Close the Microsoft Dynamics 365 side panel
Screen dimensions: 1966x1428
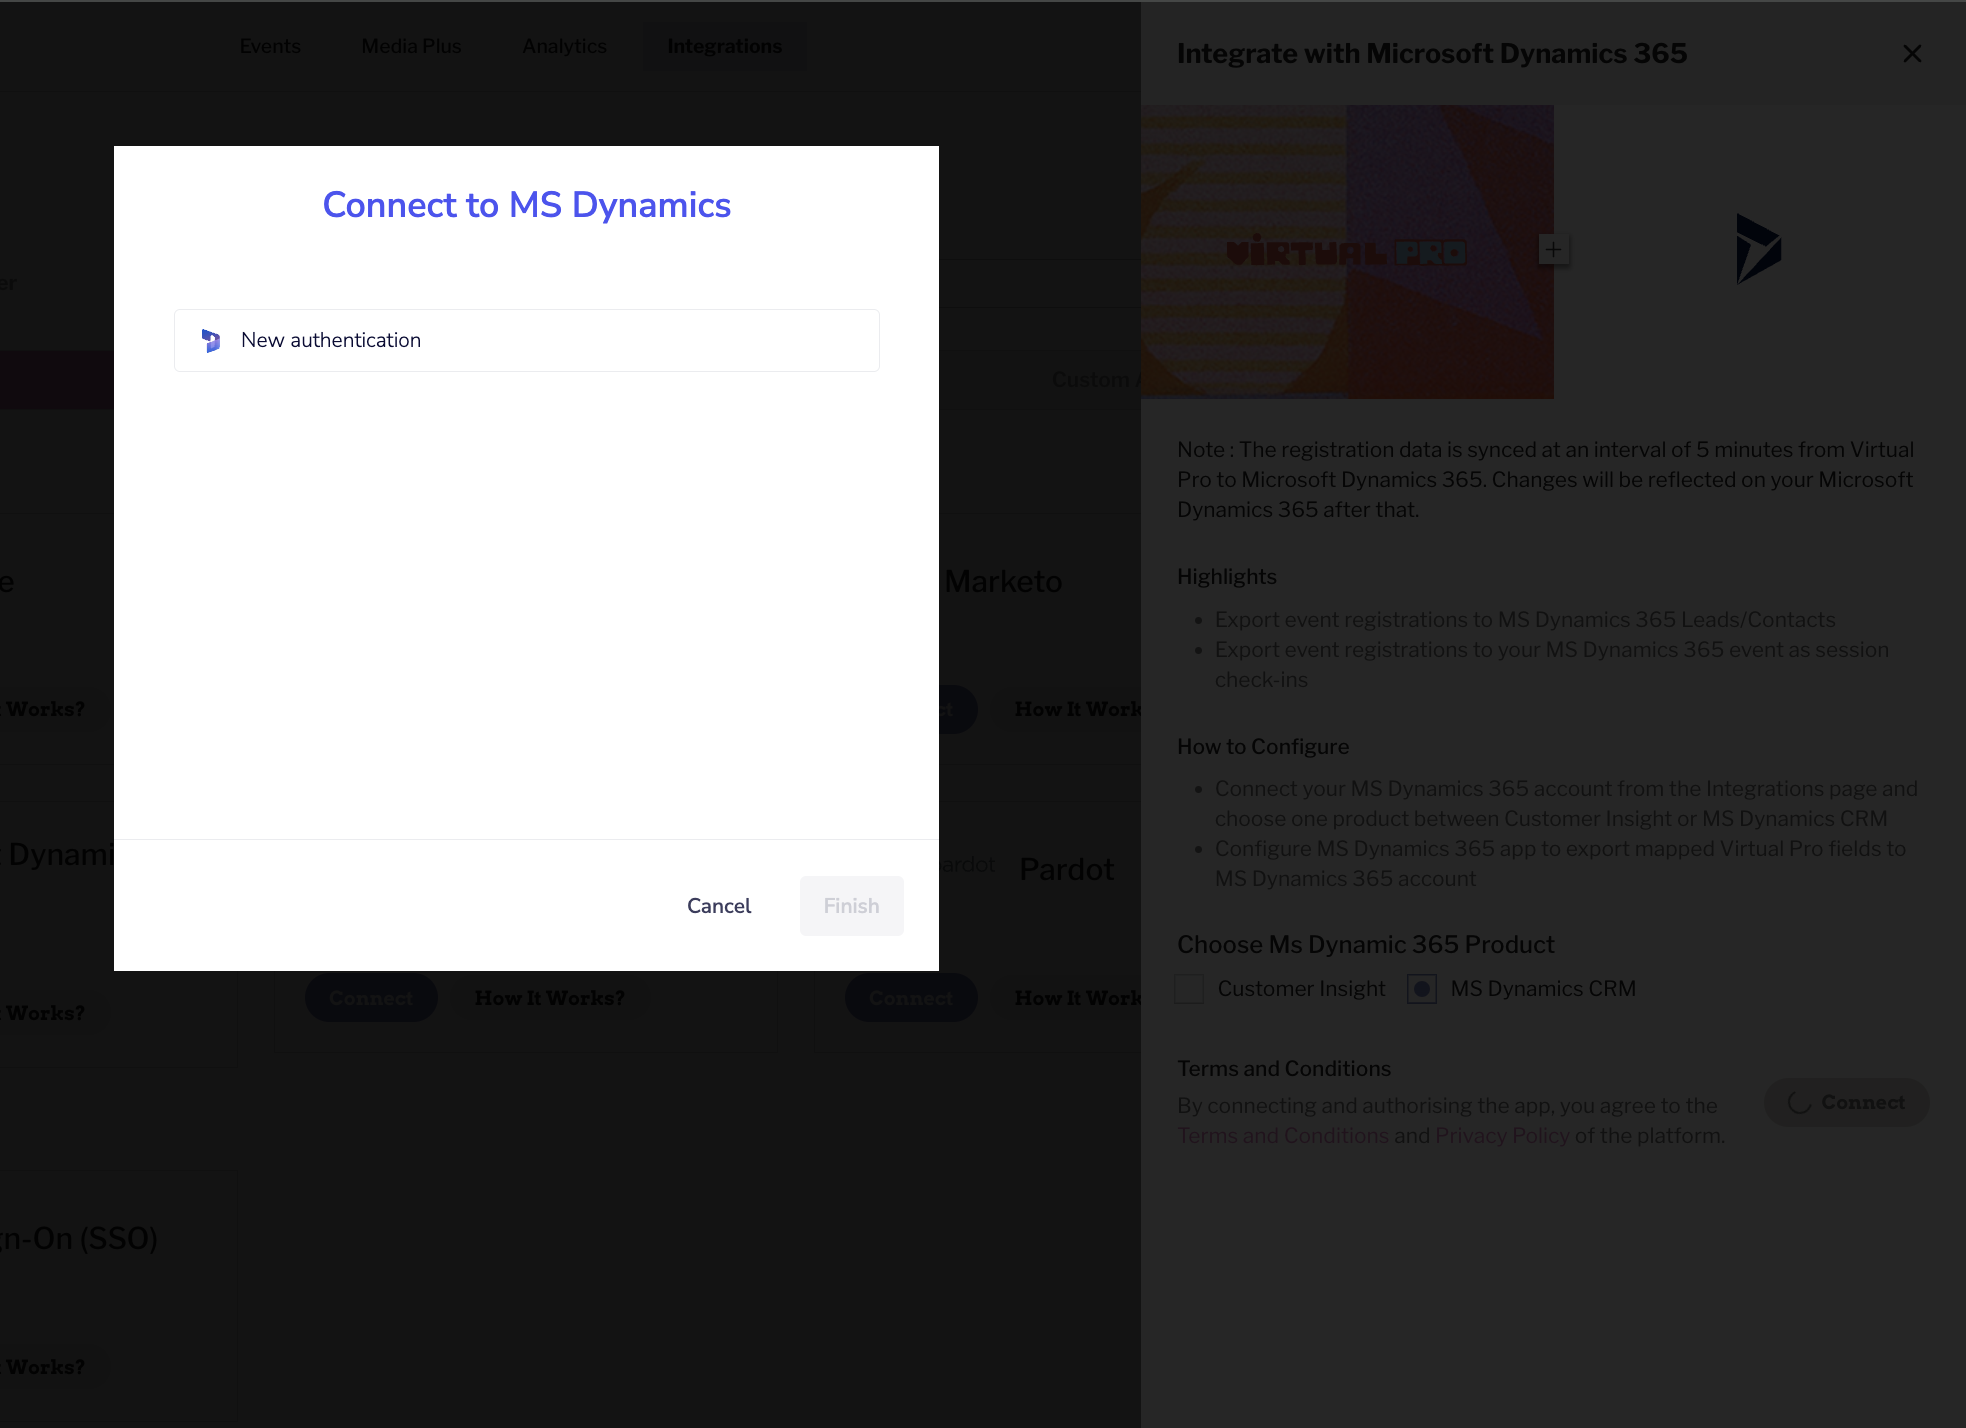(x=1912, y=54)
